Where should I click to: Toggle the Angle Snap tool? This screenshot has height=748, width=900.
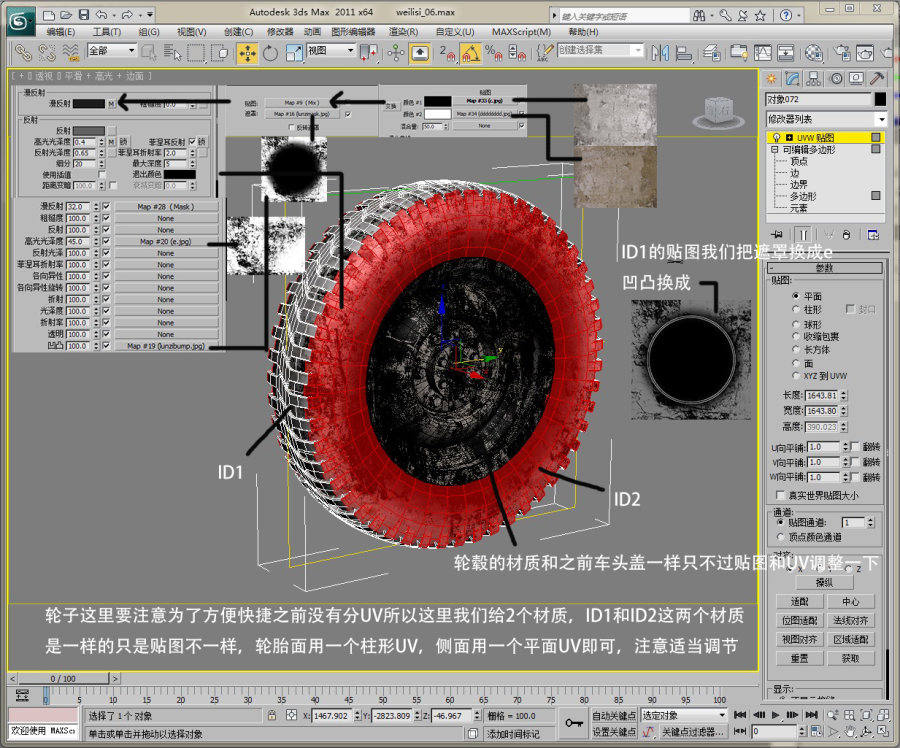coord(471,53)
